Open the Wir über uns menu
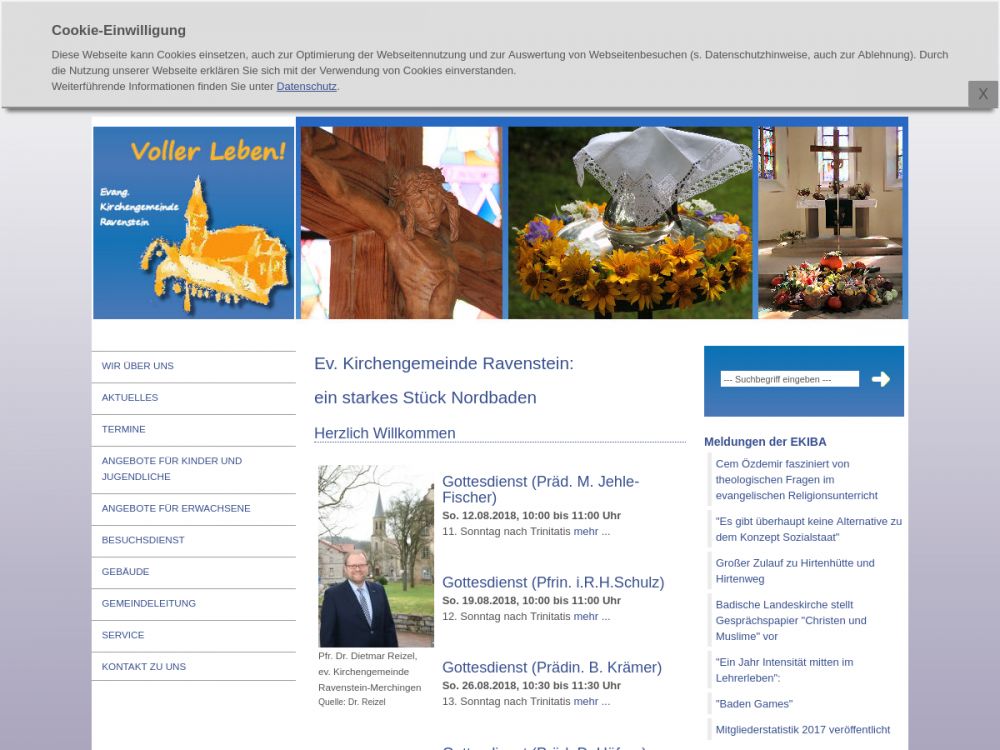The height and width of the screenshot is (750, 1000). pyautogui.click(x=138, y=366)
